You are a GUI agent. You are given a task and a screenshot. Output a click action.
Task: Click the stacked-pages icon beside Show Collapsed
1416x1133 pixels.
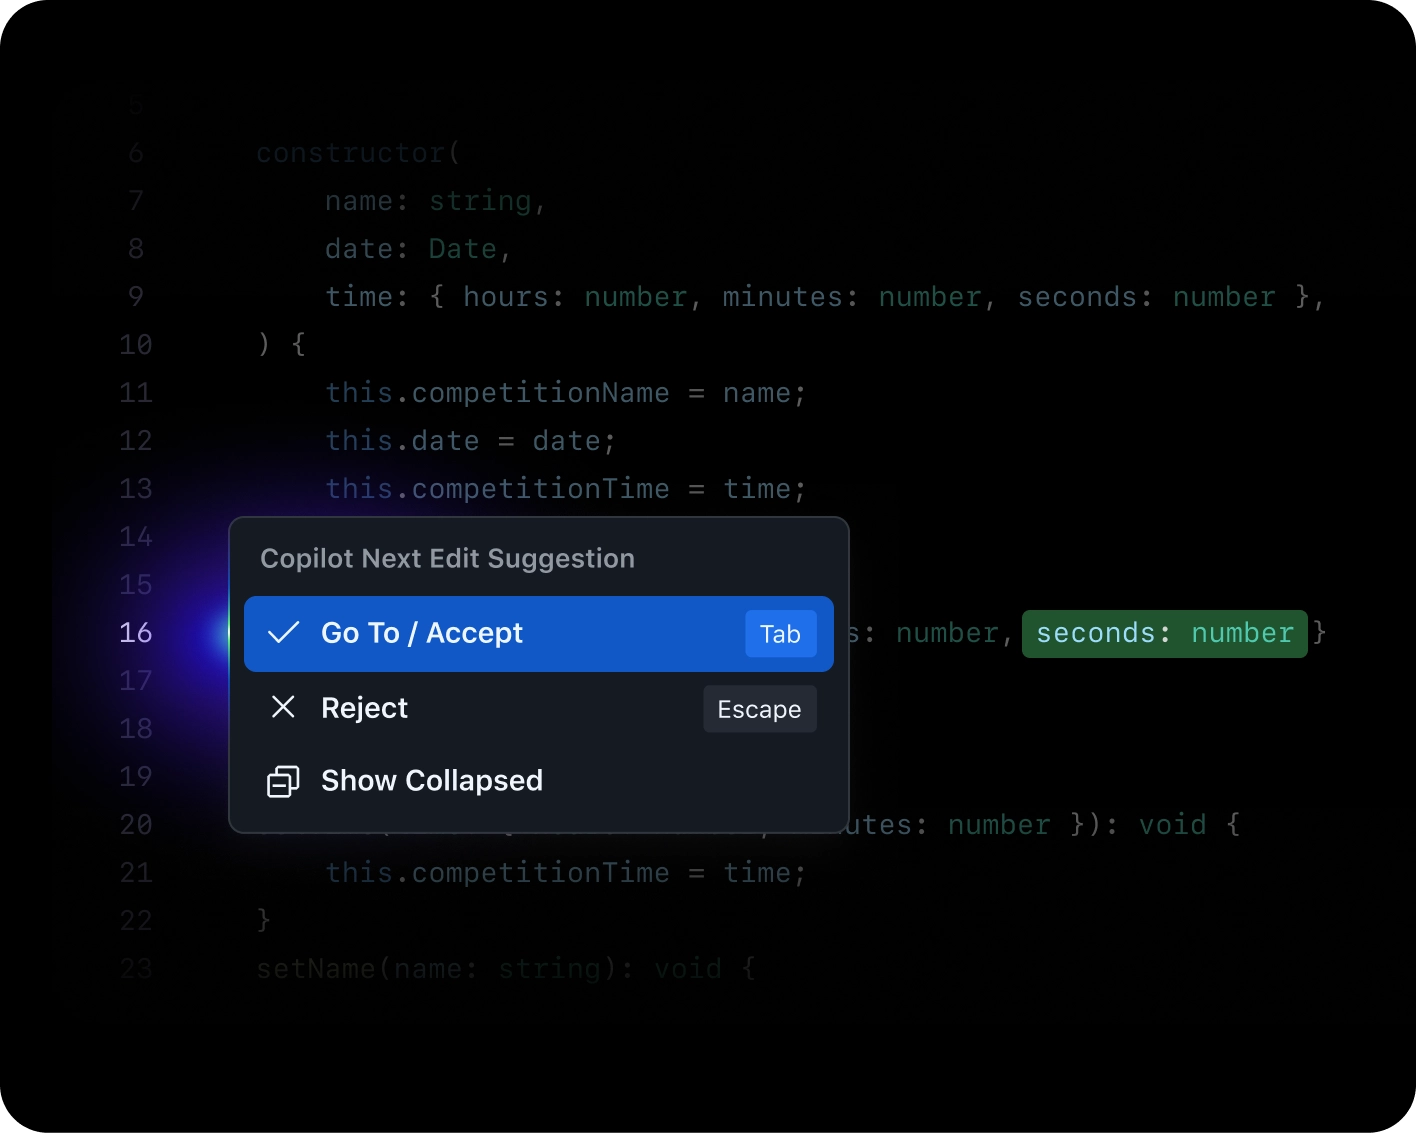point(283,781)
